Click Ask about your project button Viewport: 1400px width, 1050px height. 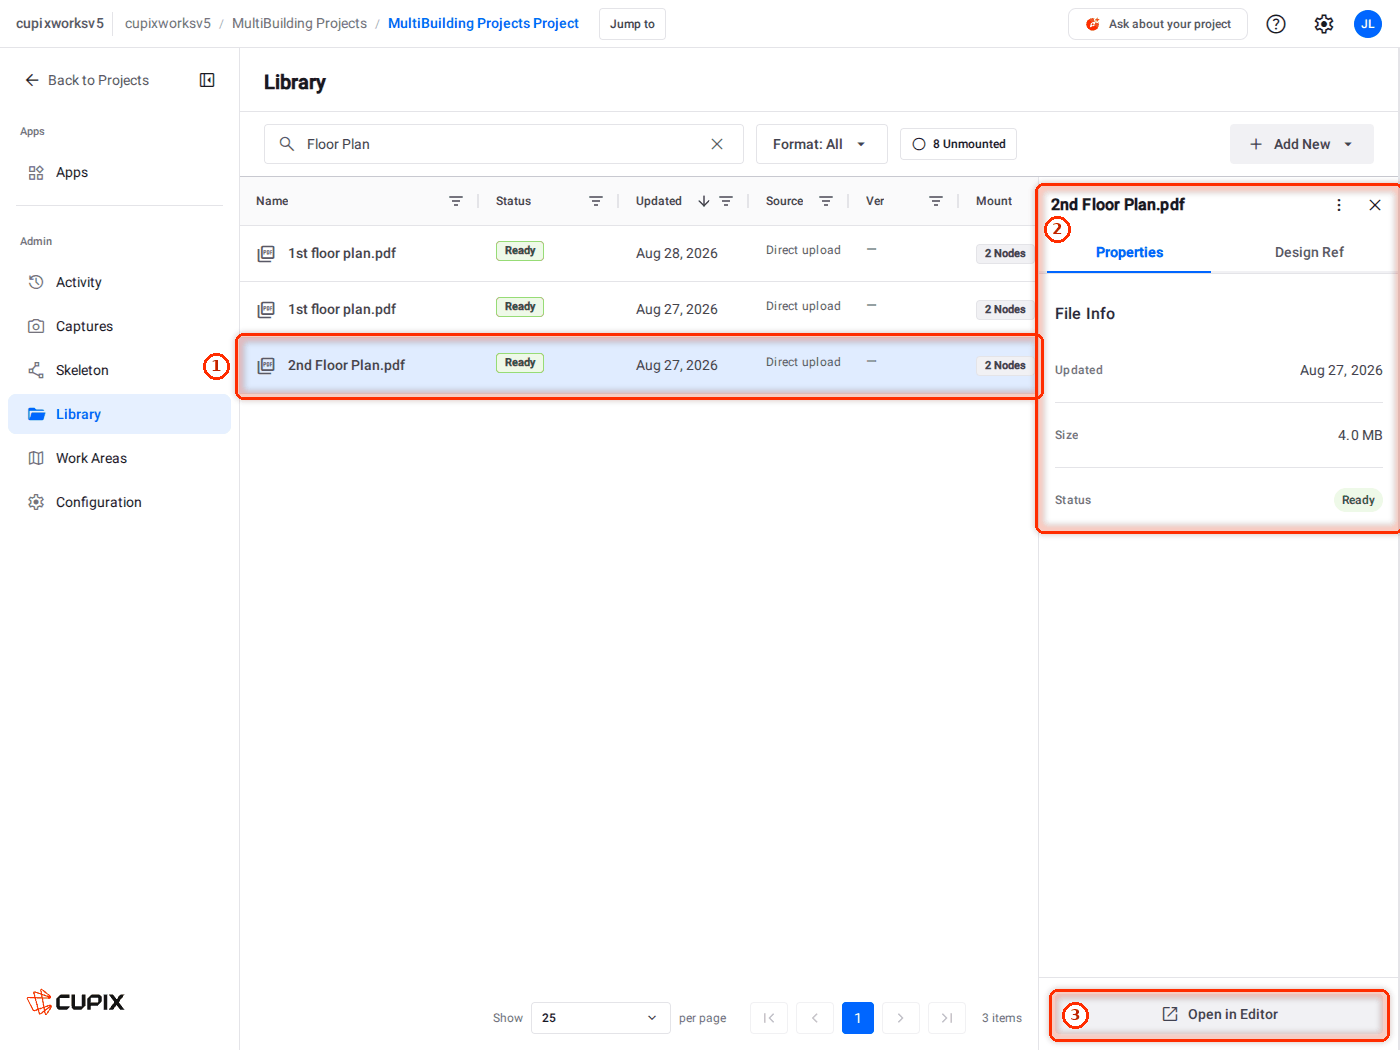(1158, 24)
